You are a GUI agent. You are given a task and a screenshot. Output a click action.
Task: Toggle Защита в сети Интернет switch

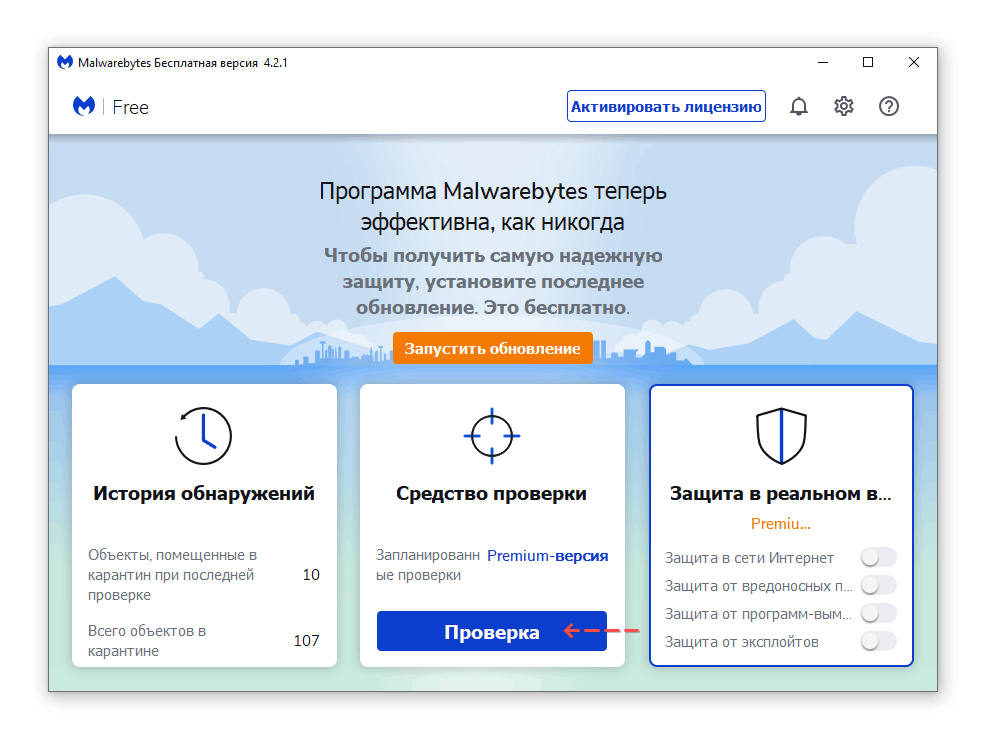click(879, 557)
